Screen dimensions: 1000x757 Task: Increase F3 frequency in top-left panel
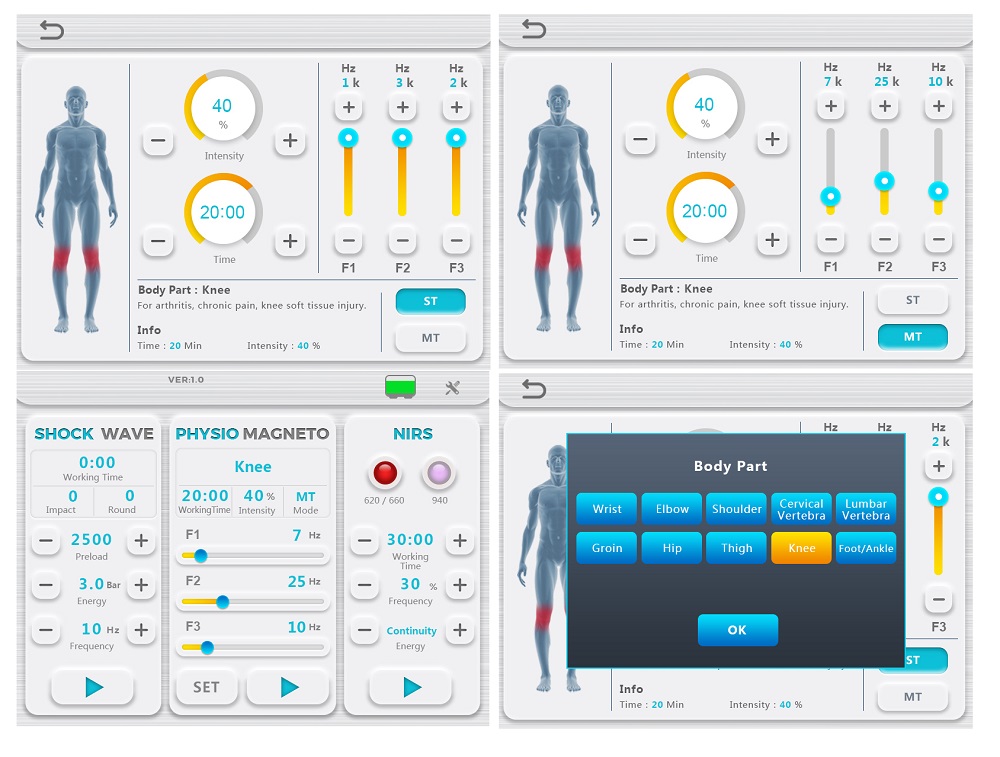click(456, 107)
